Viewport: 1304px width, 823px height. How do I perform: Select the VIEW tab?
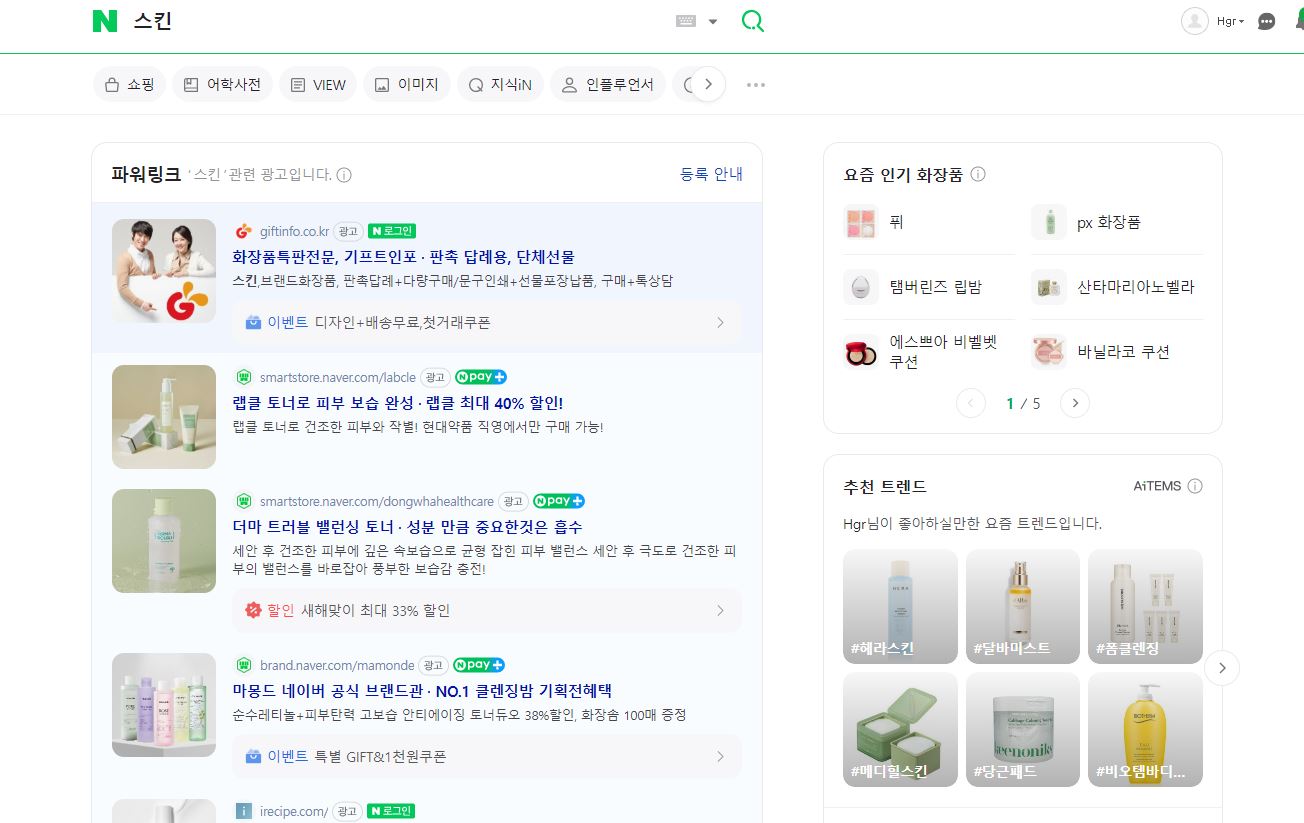pos(318,85)
